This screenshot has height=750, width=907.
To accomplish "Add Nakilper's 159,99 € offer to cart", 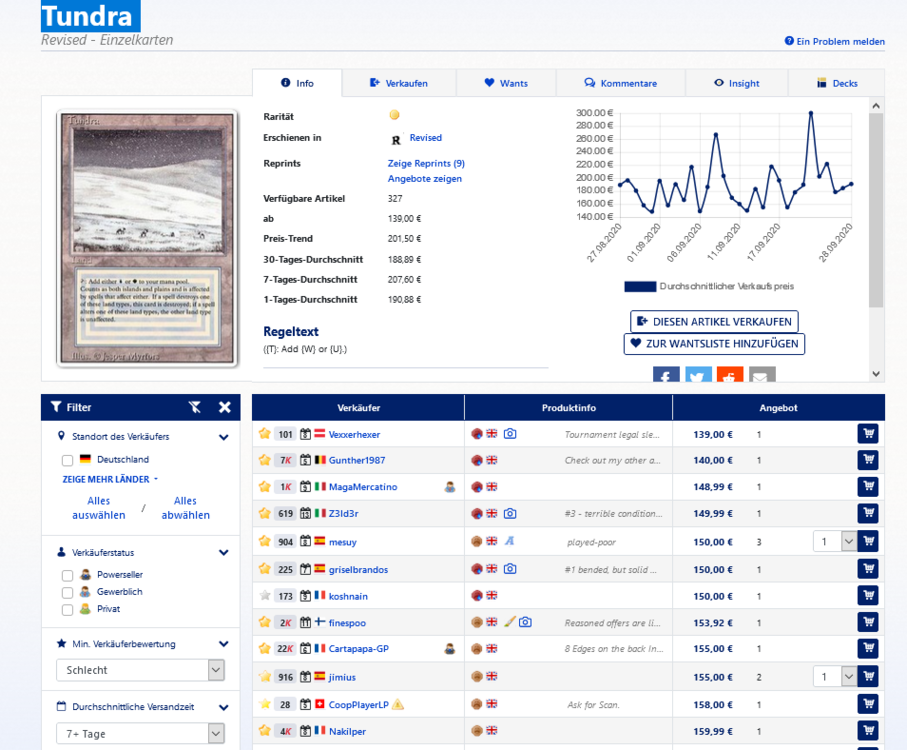I will coord(867,731).
